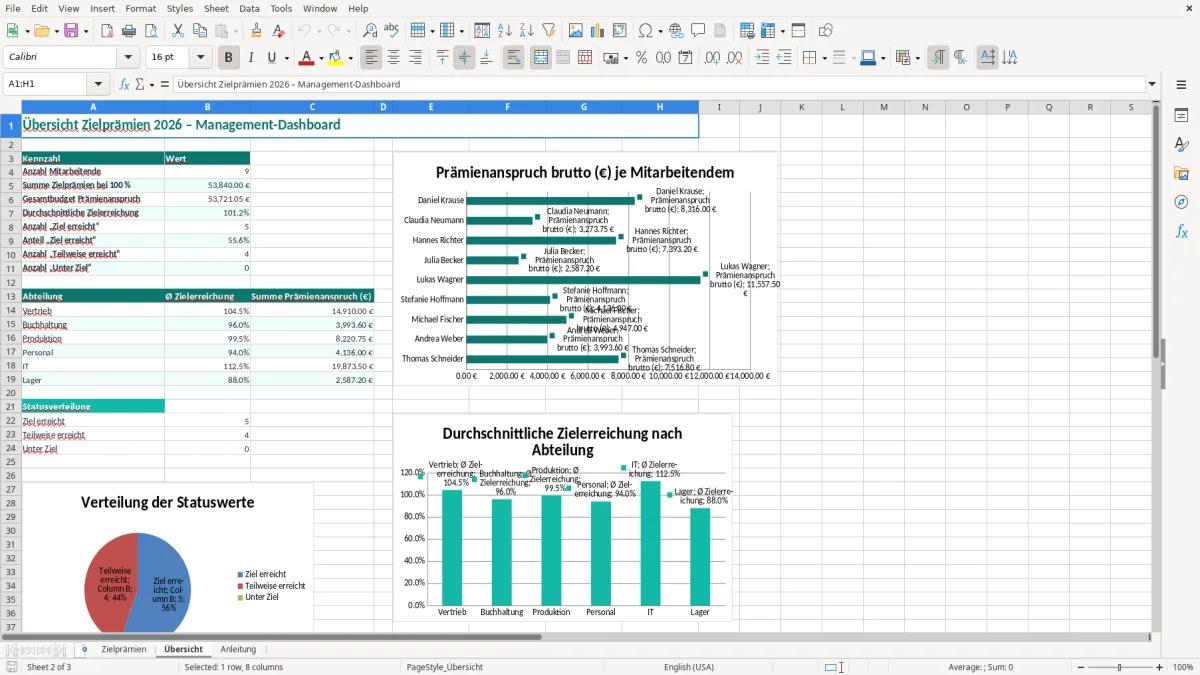Adjust the zoom slider in status bar
The height and width of the screenshot is (675, 1200).
click(x=1120, y=667)
